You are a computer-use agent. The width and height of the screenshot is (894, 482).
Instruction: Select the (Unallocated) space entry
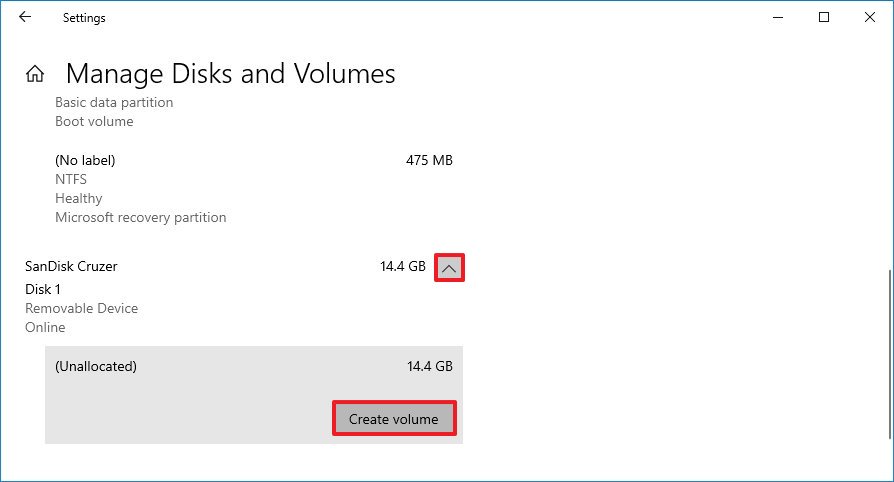click(96, 367)
